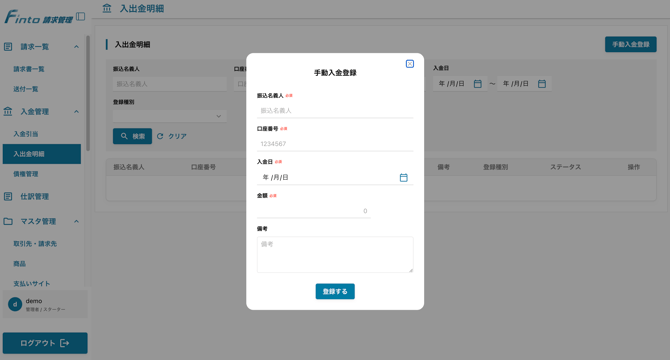The height and width of the screenshot is (360, 670).
Task: Open 入金引当 in sidebar
Action: pyautogui.click(x=26, y=134)
